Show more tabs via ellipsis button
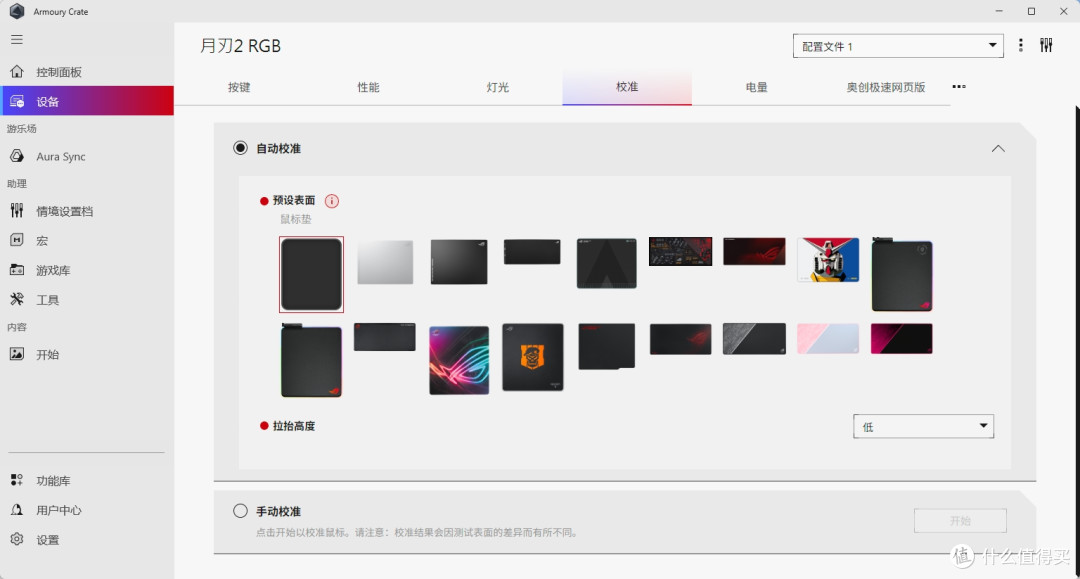The width and height of the screenshot is (1080, 579). [x=959, y=87]
